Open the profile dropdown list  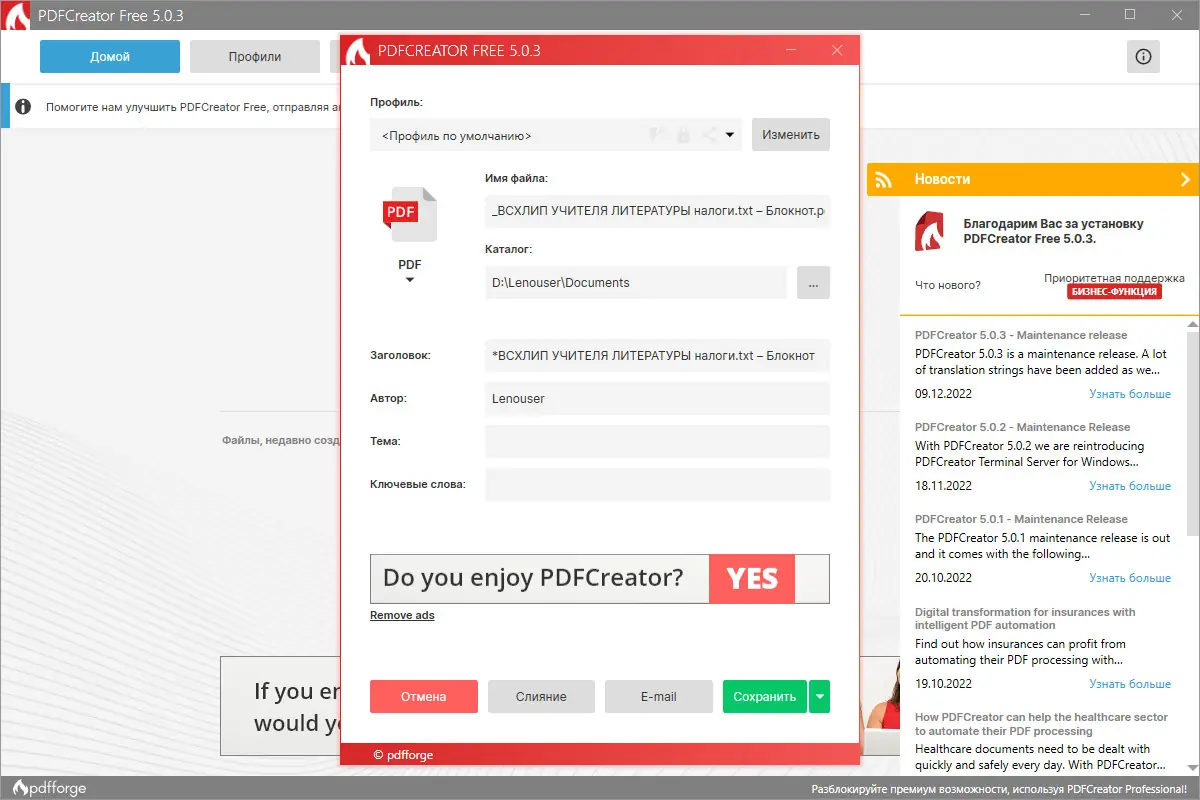point(730,135)
